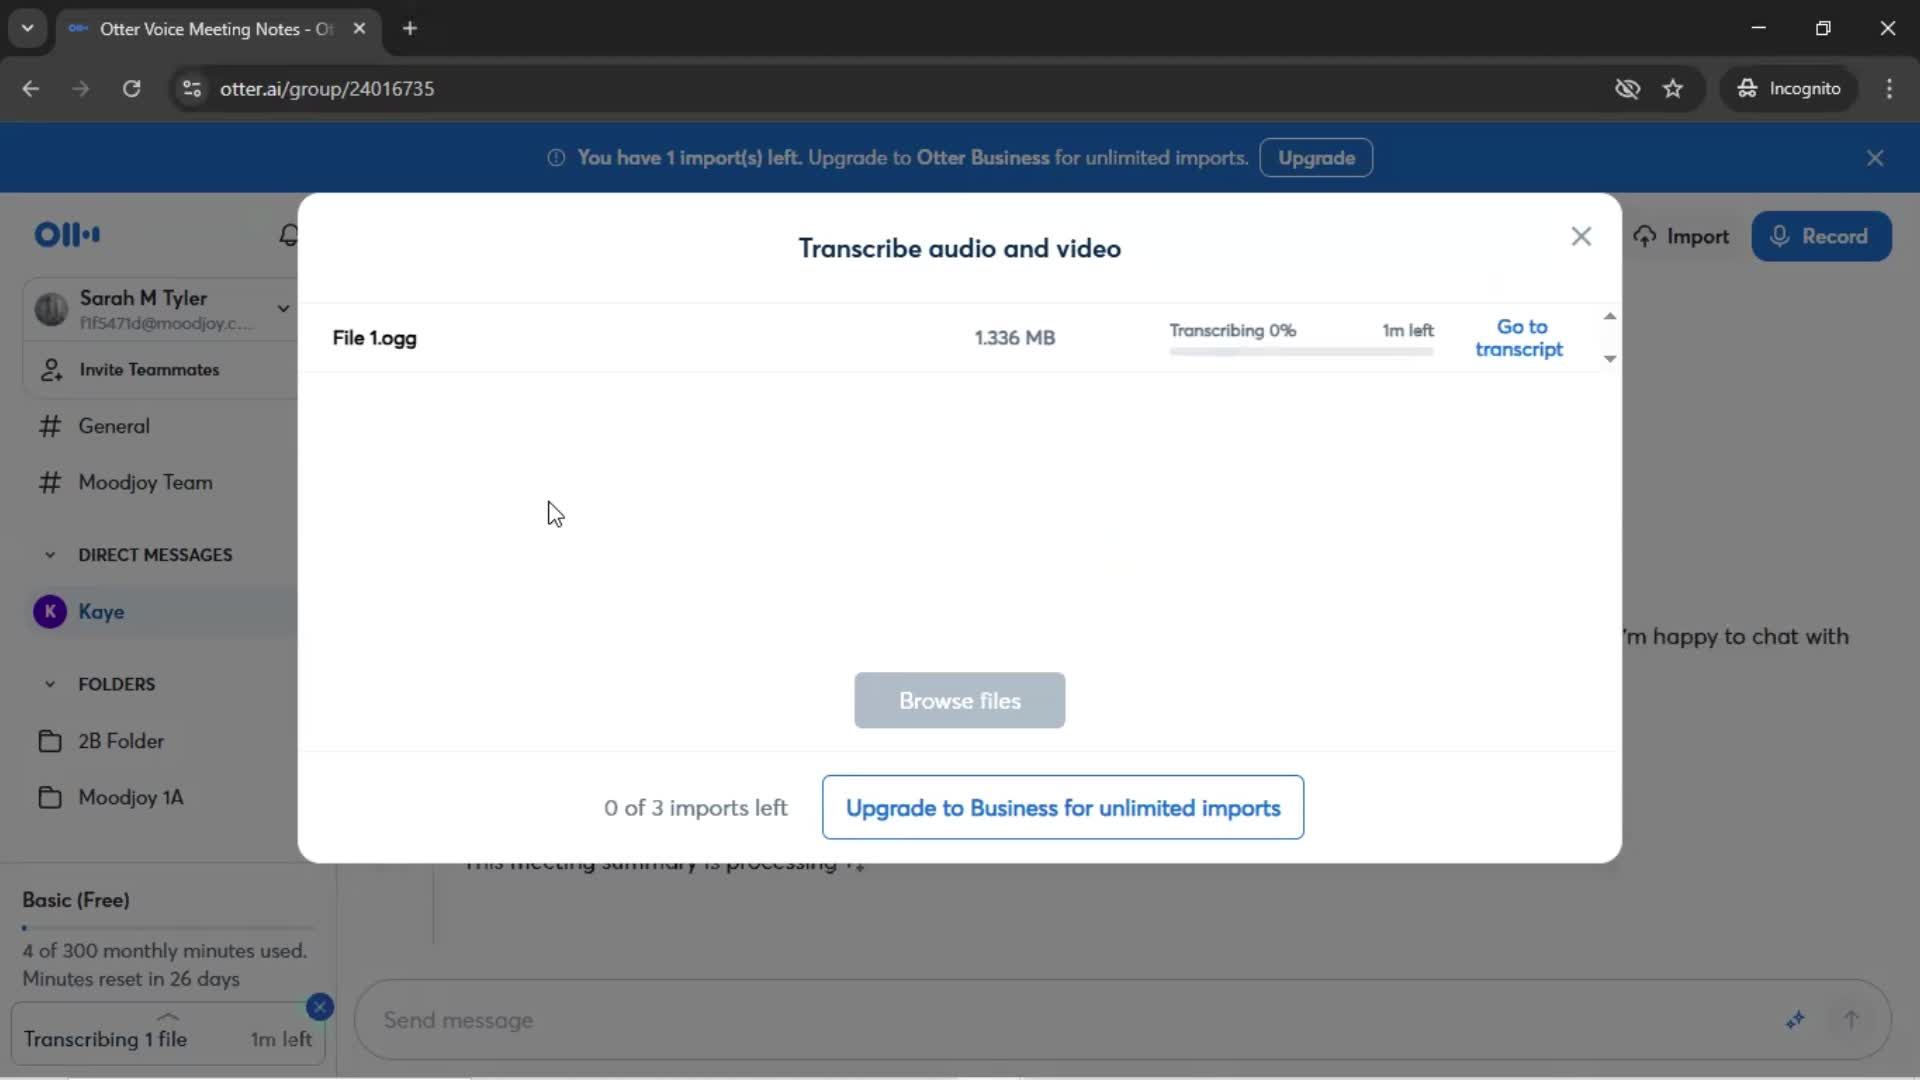
Task: Reload the page
Action: tap(131, 89)
